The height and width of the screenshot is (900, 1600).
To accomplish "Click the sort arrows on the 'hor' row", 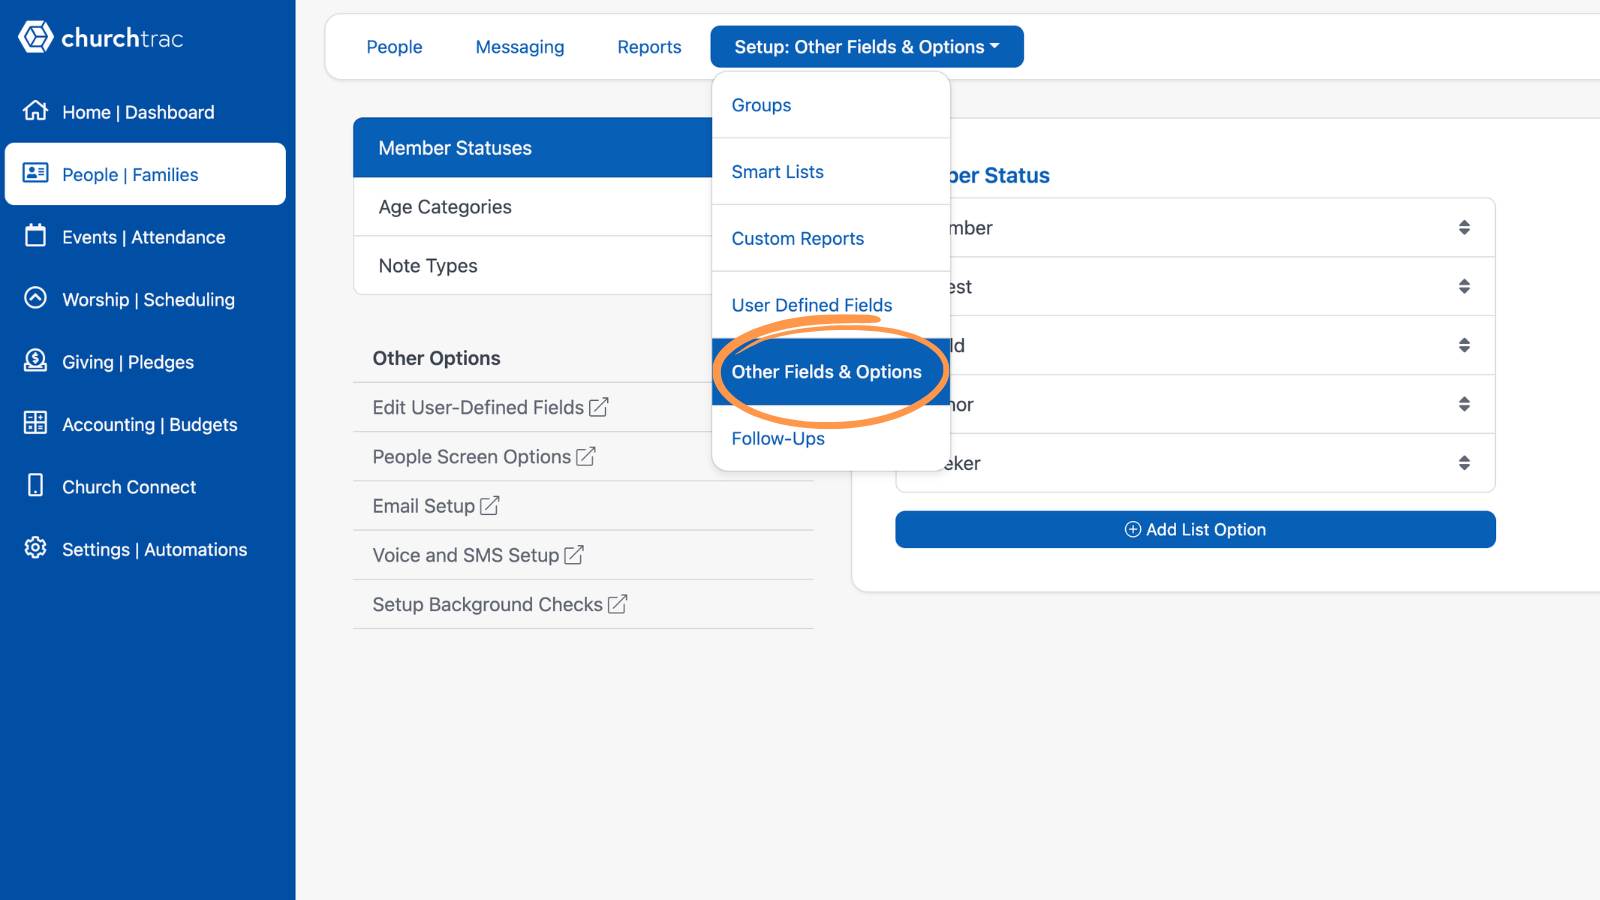I will click(1464, 404).
